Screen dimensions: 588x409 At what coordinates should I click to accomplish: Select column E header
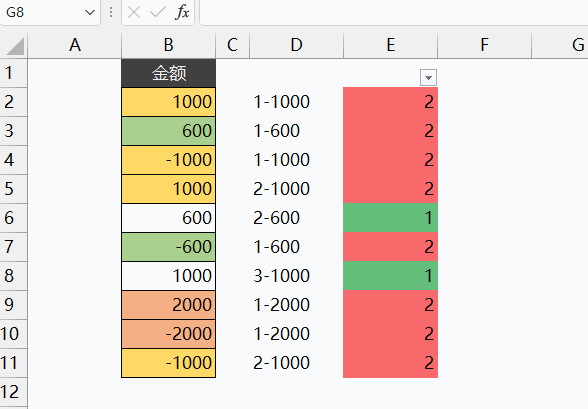(x=390, y=45)
